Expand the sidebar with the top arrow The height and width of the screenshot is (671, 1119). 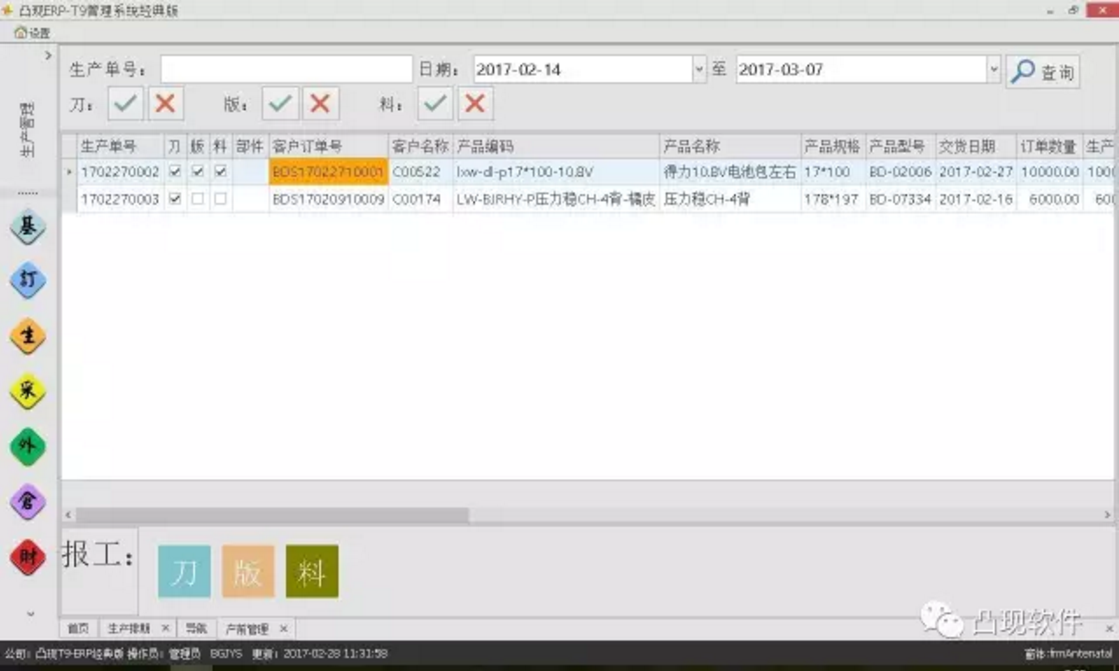coord(47,56)
